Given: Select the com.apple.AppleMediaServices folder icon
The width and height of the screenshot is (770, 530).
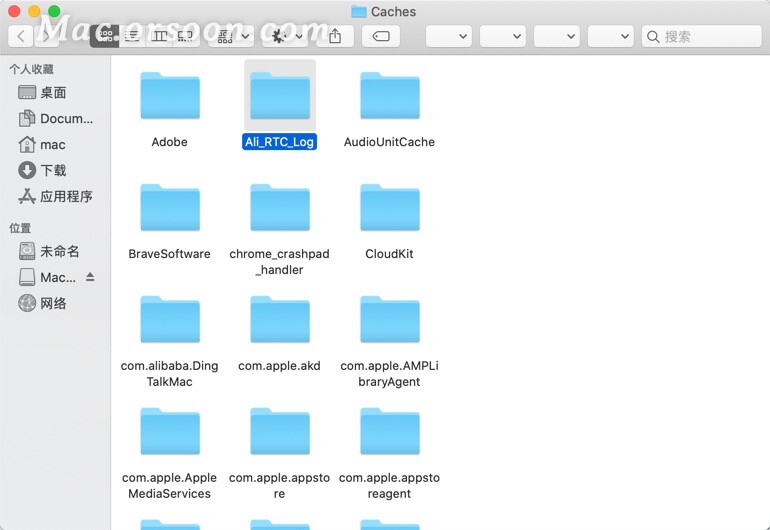Looking at the screenshot, I should [x=170, y=431].
